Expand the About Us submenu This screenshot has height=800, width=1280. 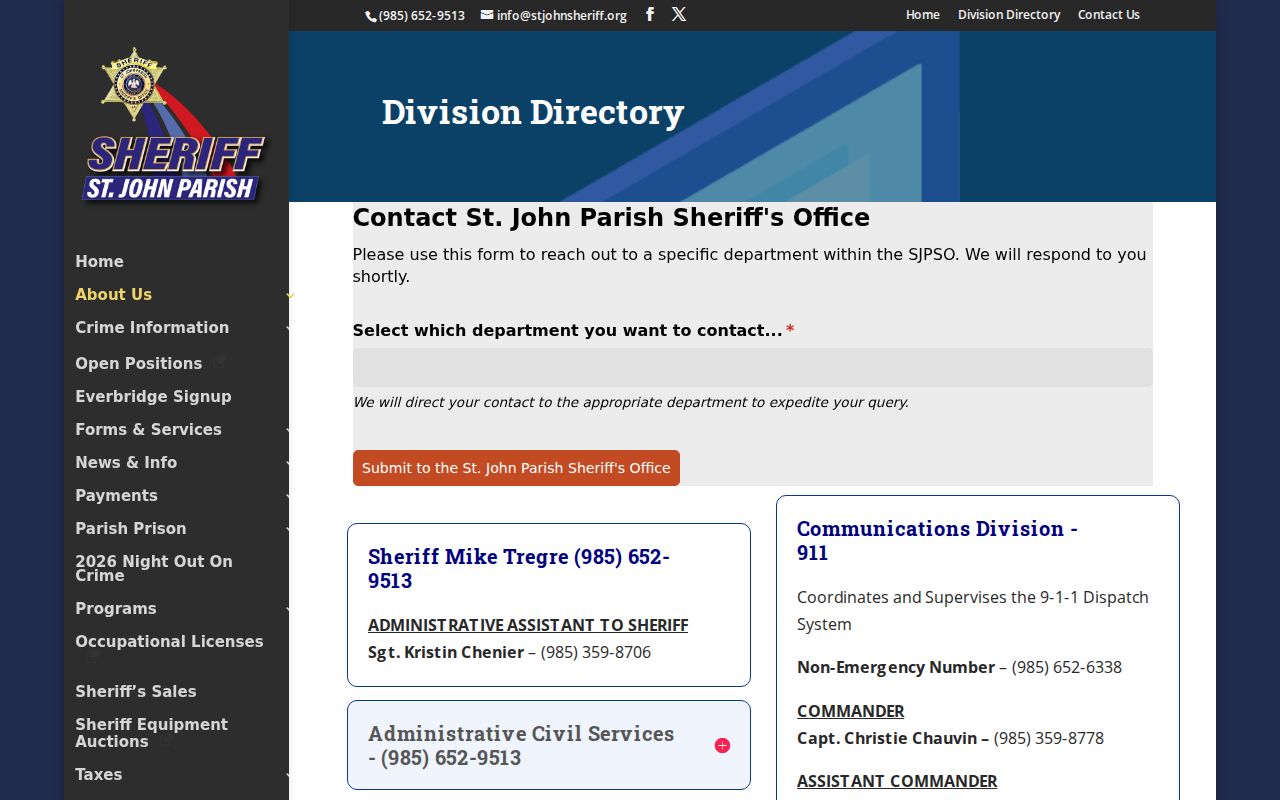[289, 295]
